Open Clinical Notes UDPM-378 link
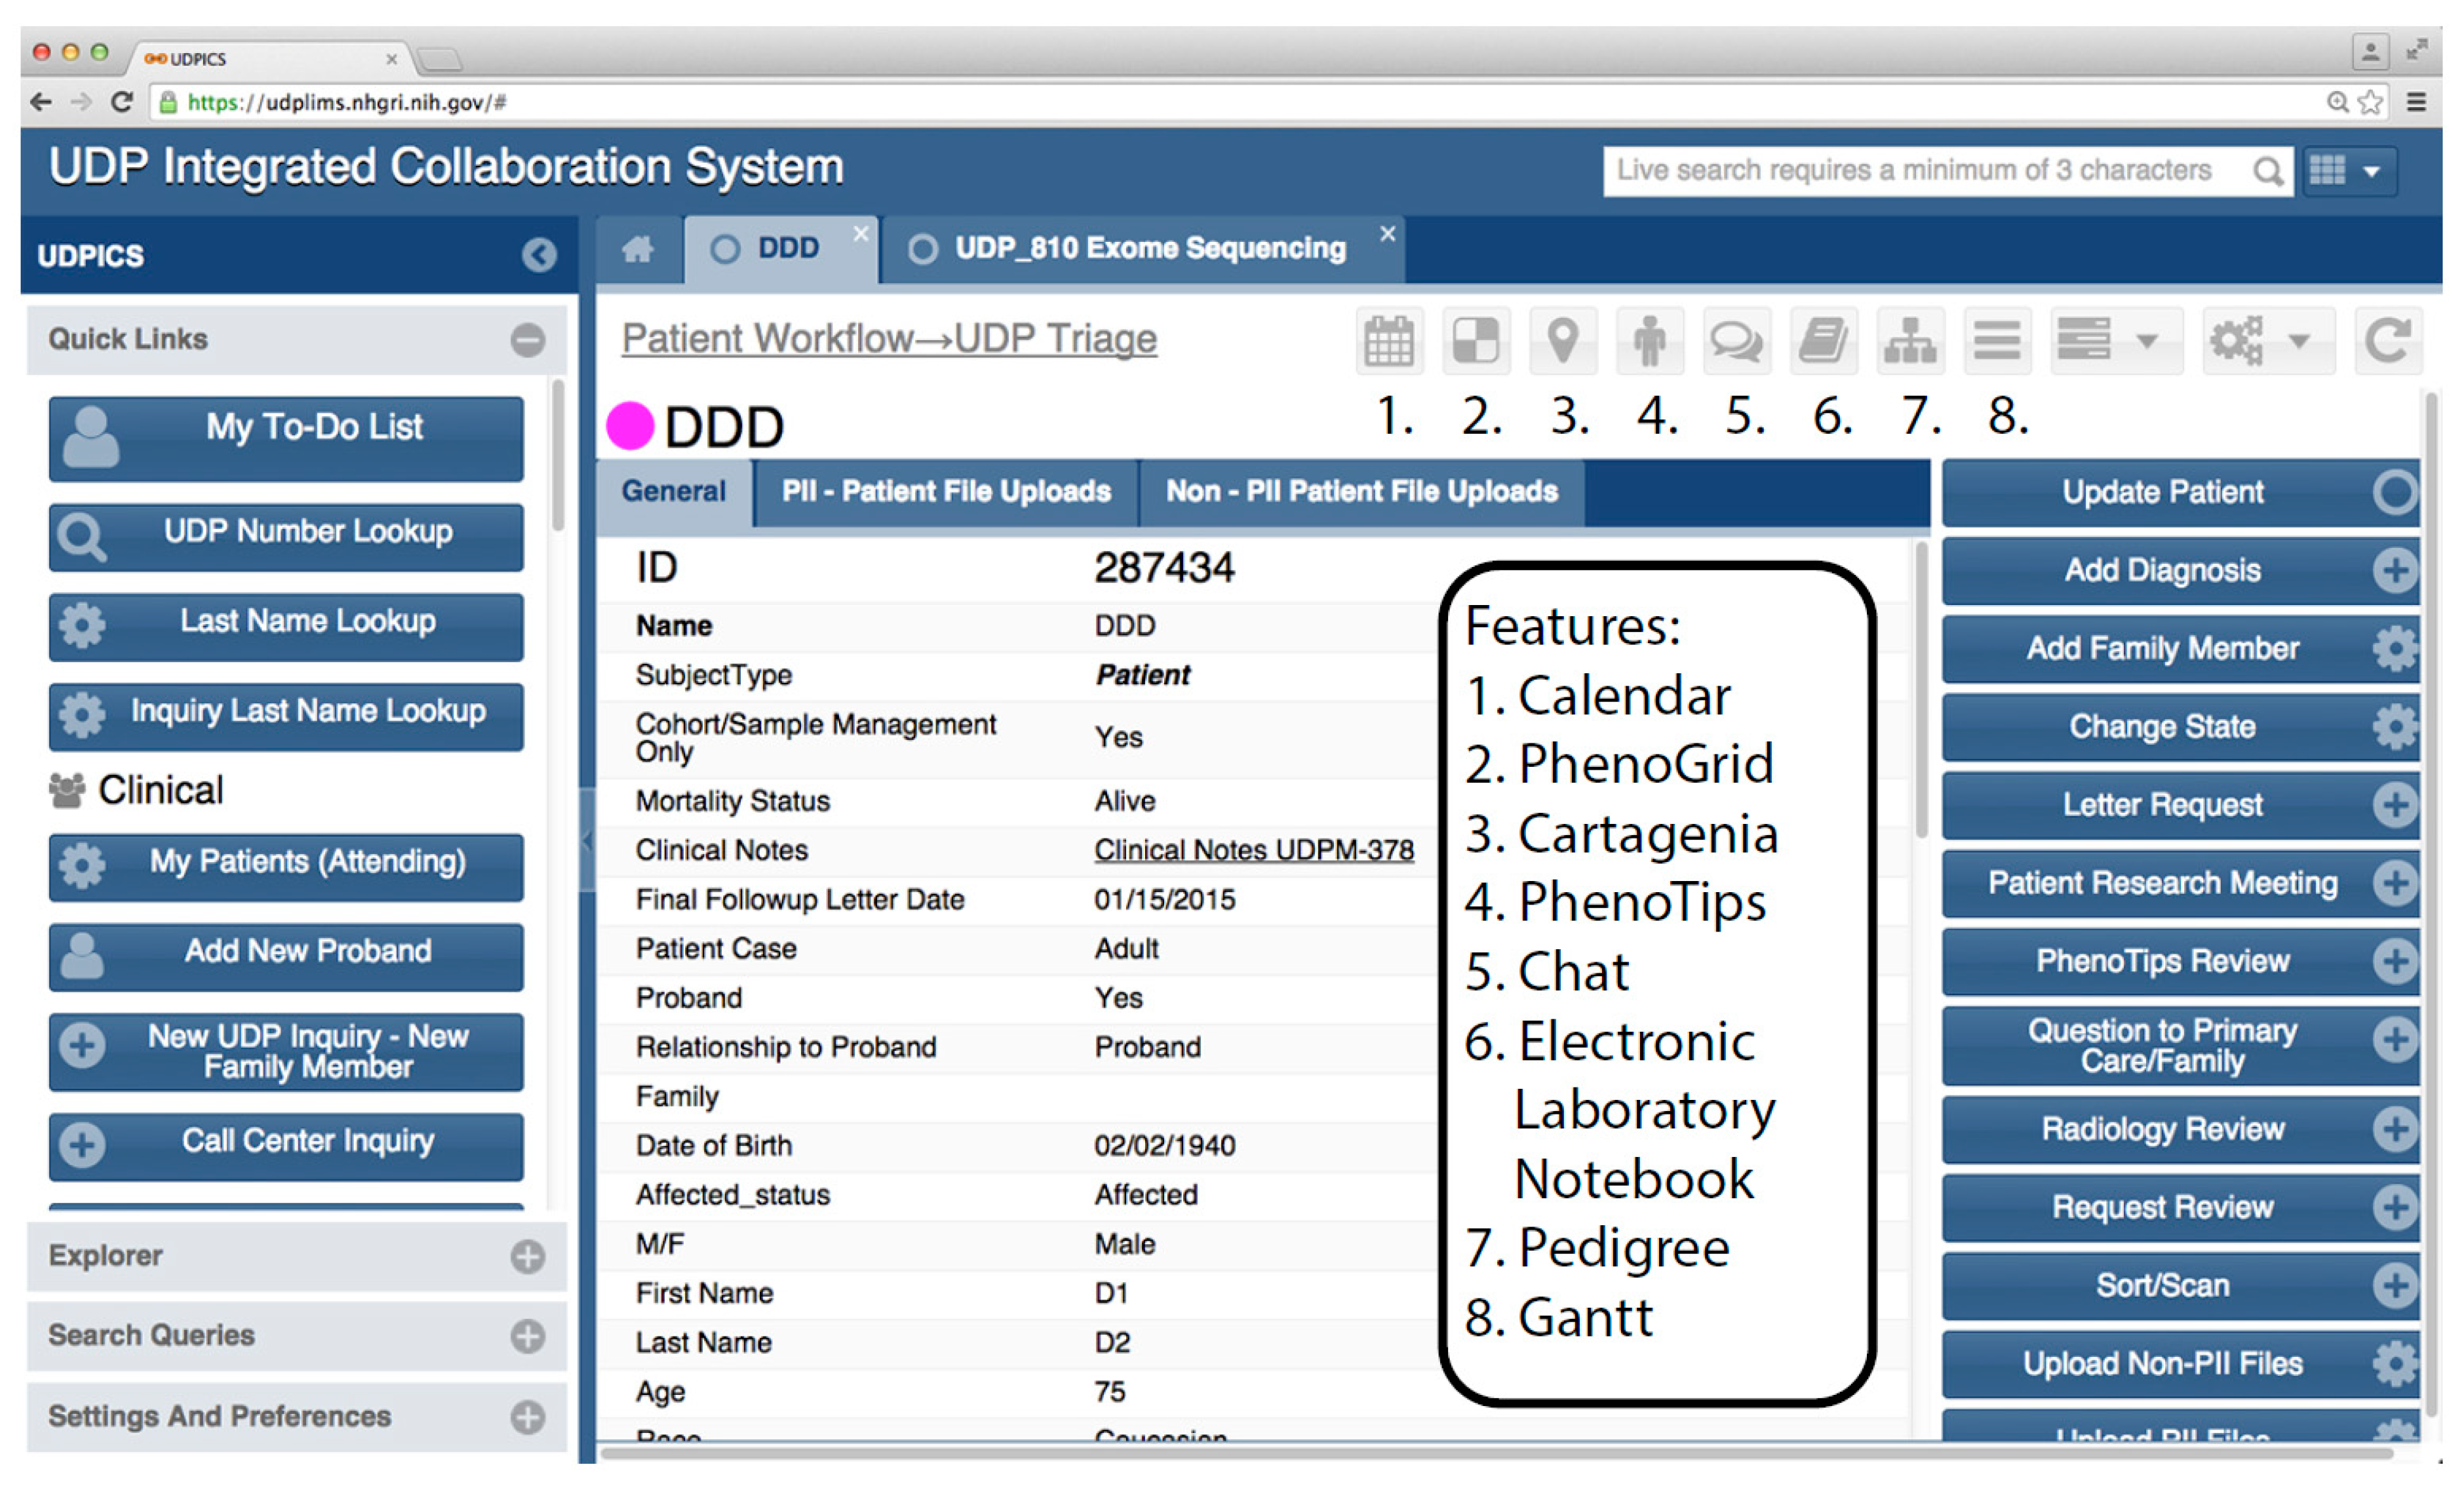This screenshot has height=1488, width=2464. click(1253, 850)
